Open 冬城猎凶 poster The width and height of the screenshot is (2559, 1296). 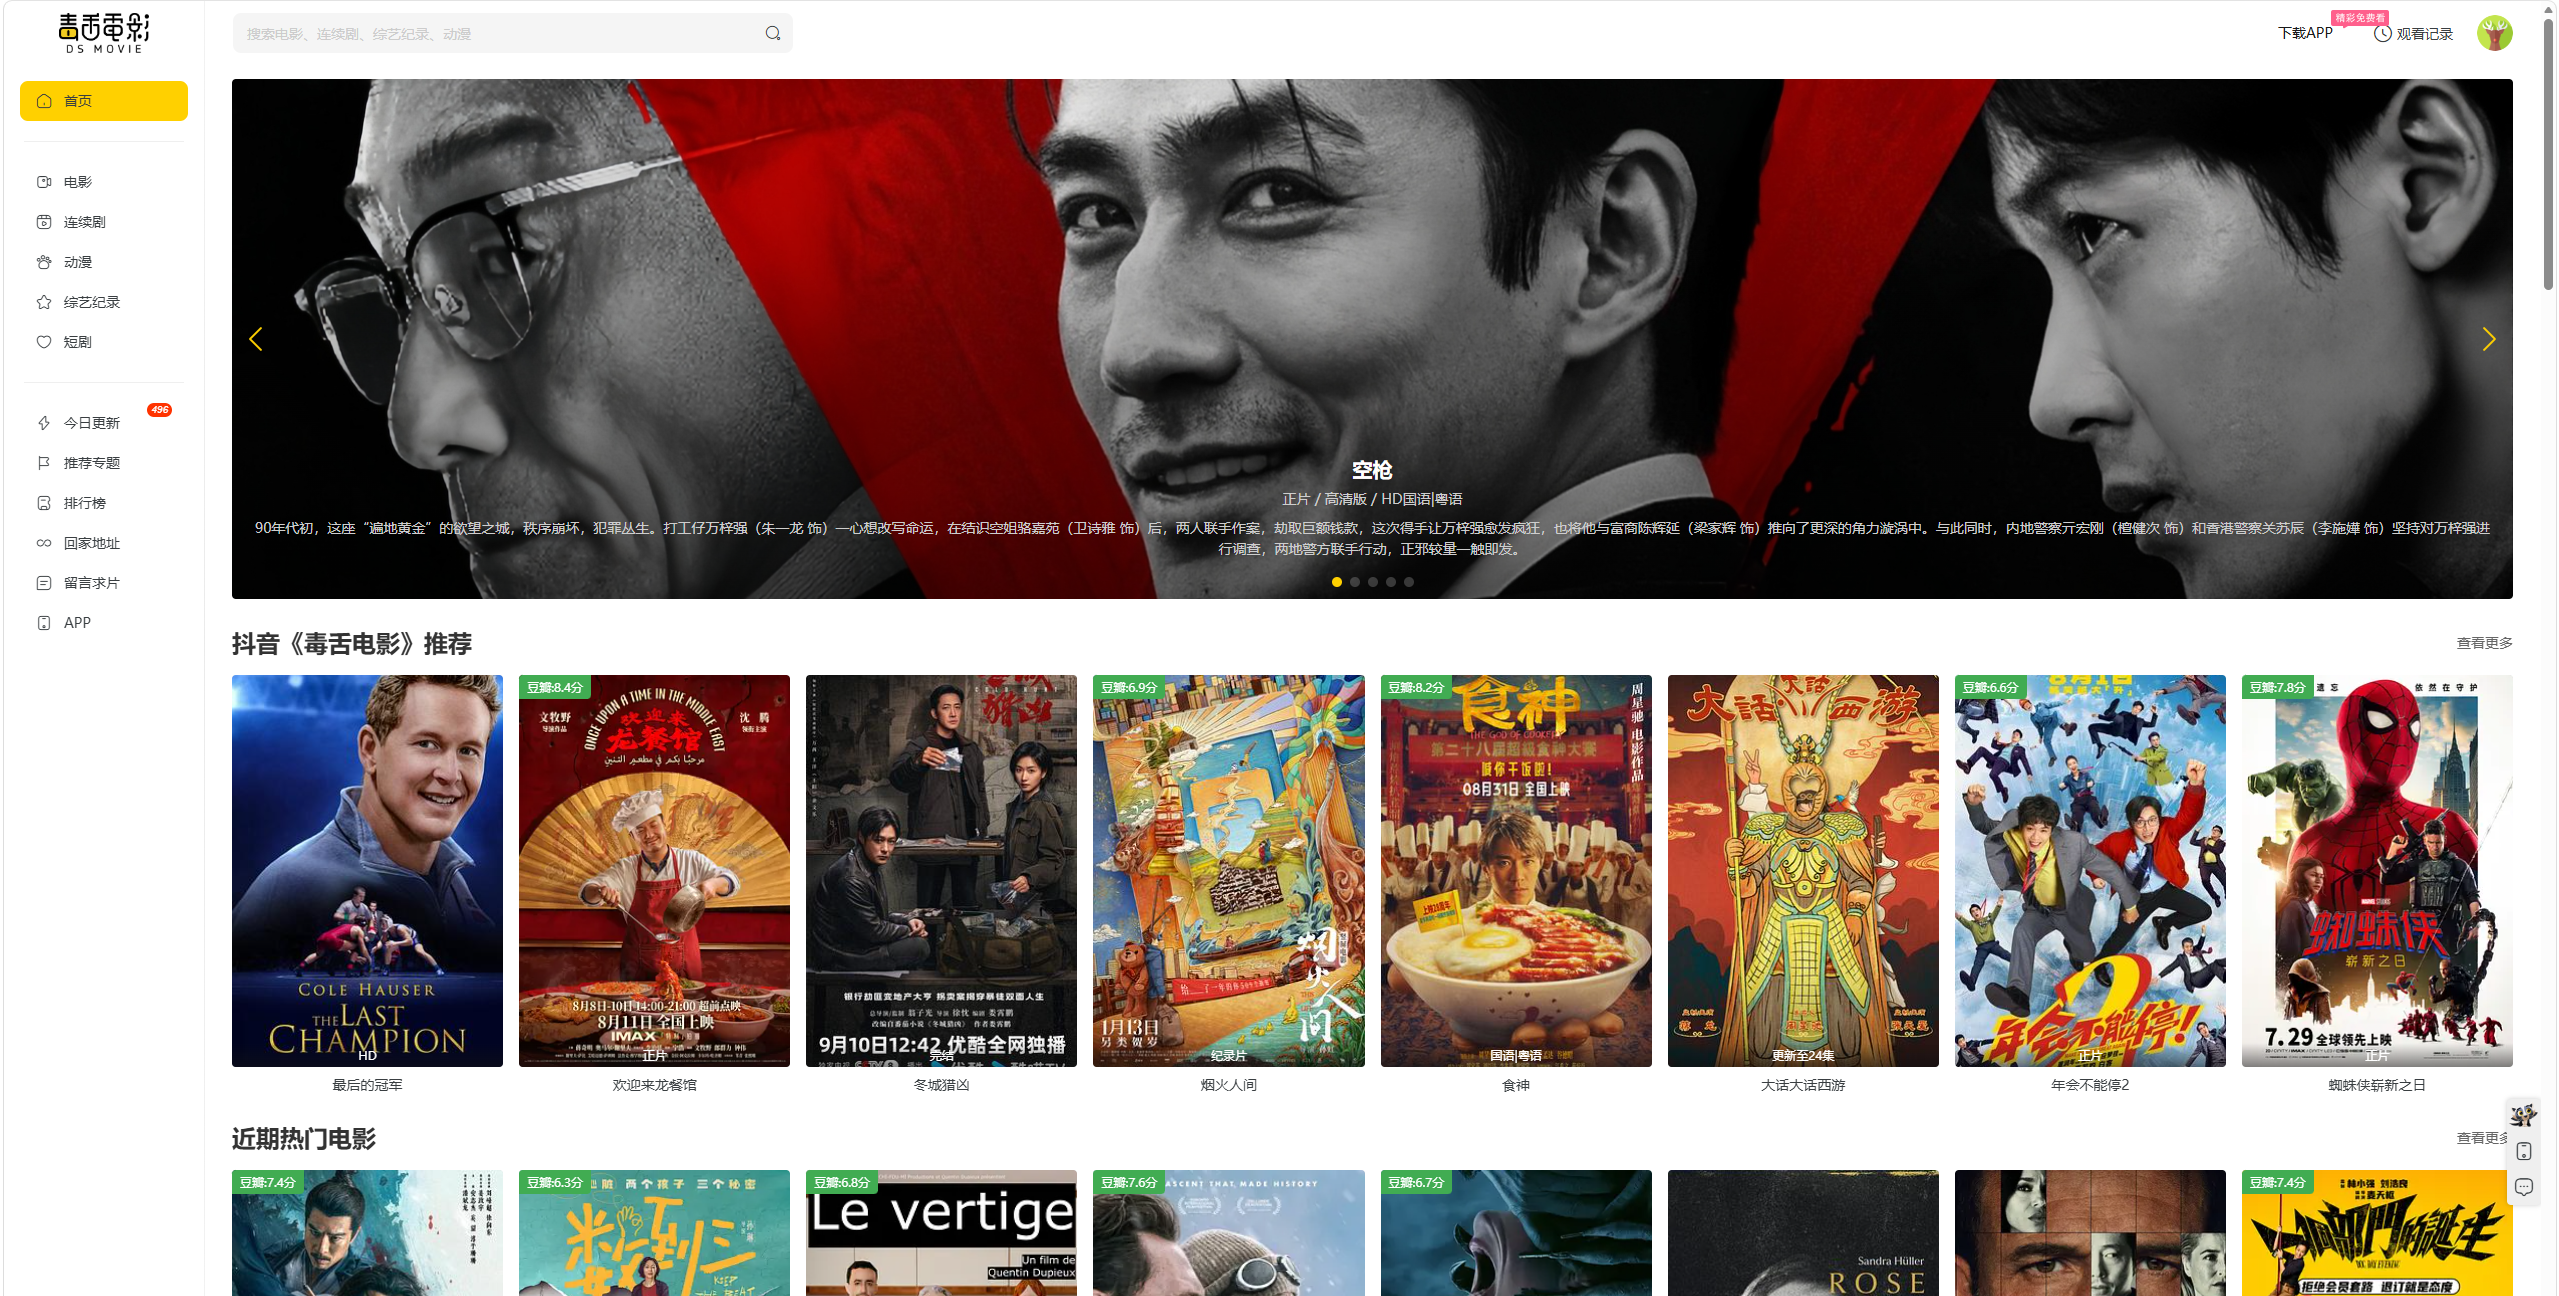[x=941, y=871]
